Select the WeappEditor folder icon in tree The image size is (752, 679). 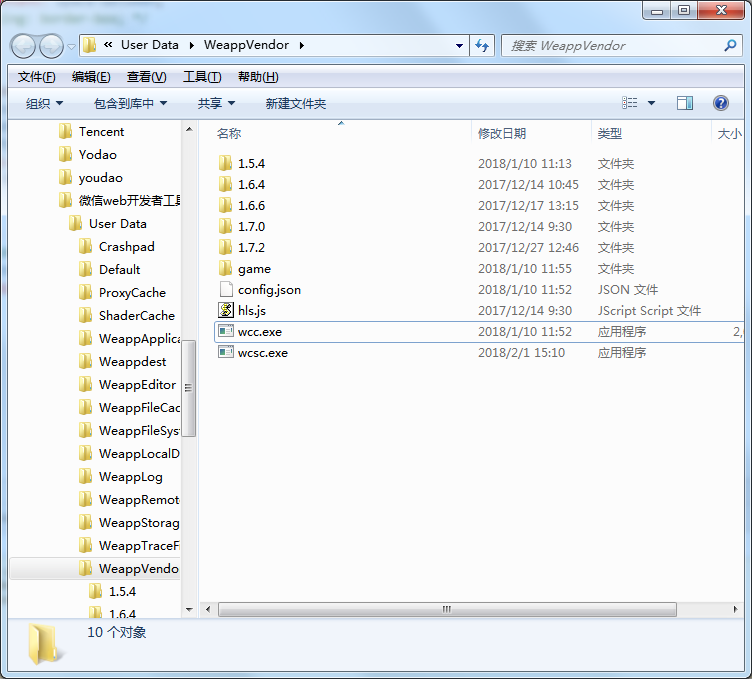pos(85,385)
